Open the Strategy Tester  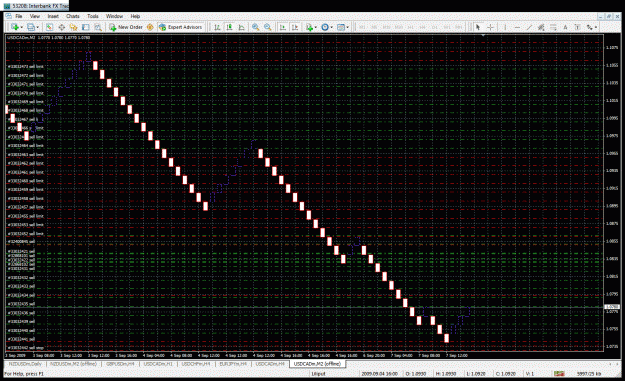coord(98,27)
